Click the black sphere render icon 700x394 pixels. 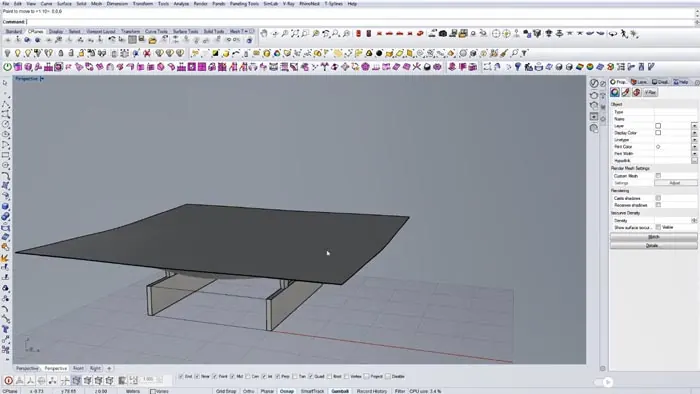click(379, 53)
